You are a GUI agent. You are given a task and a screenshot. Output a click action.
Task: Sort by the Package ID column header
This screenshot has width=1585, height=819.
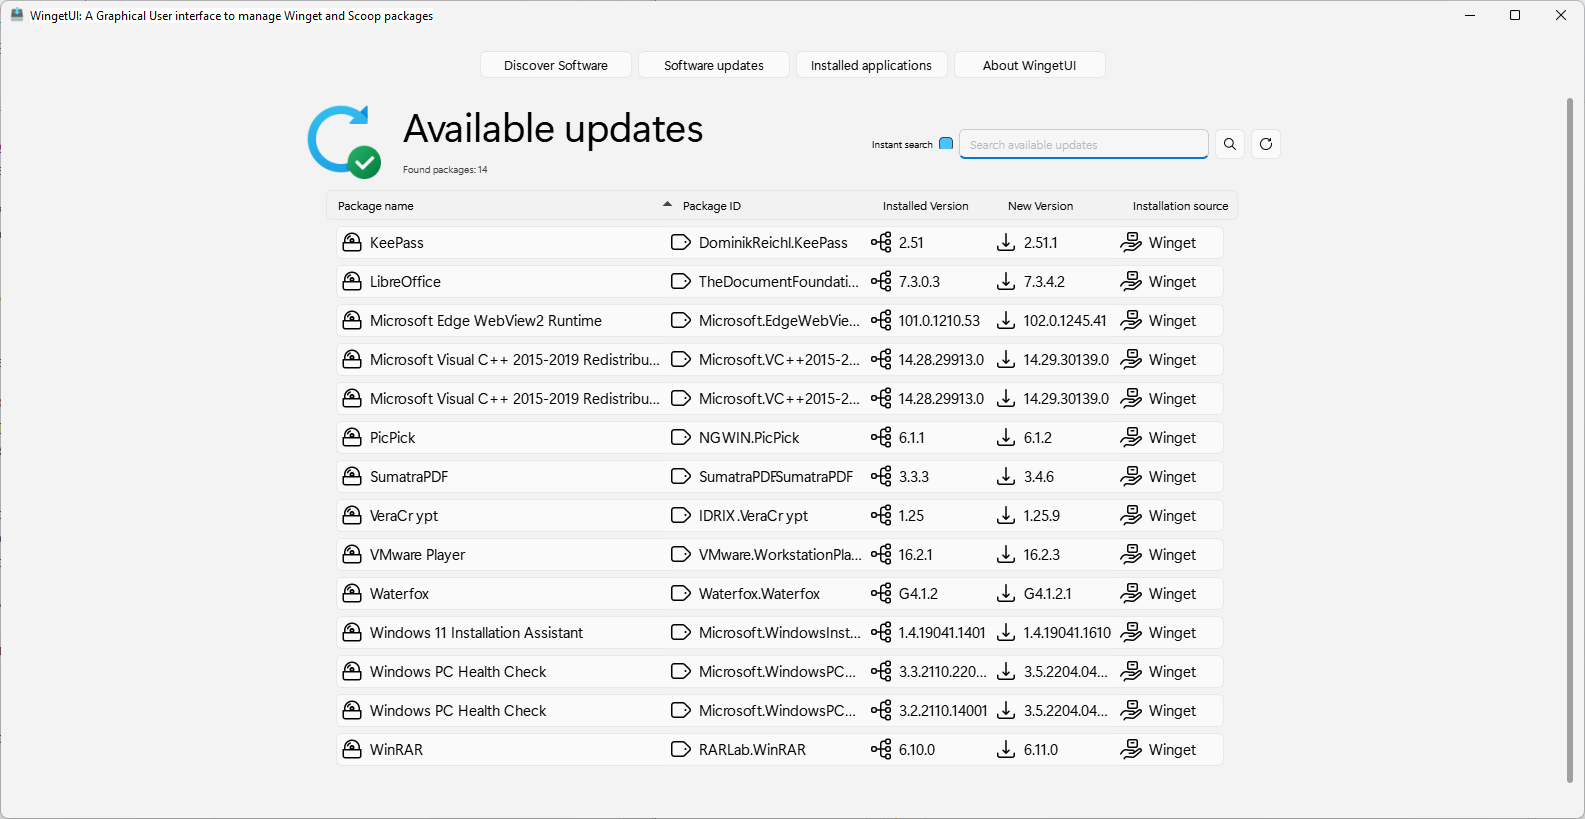pyautogui.click(x=712, y=206)
